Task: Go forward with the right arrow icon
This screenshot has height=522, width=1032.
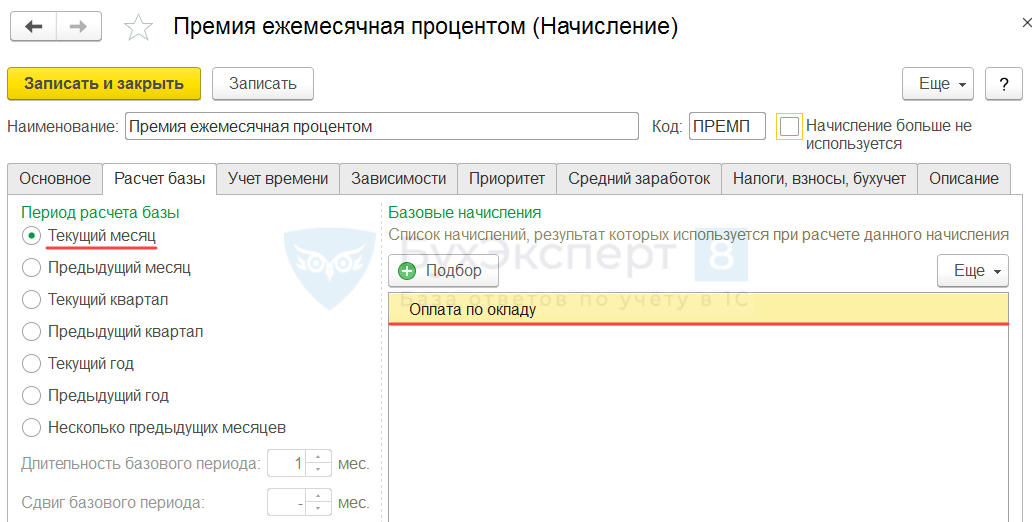Action: [79, 27]
